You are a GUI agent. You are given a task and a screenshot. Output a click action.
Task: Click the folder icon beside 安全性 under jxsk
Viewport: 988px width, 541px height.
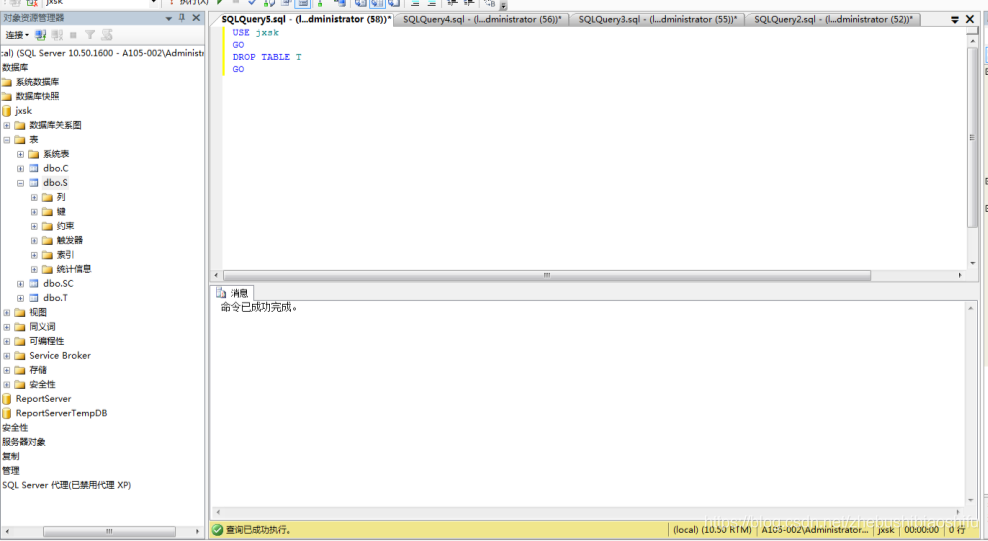[20, 385]
